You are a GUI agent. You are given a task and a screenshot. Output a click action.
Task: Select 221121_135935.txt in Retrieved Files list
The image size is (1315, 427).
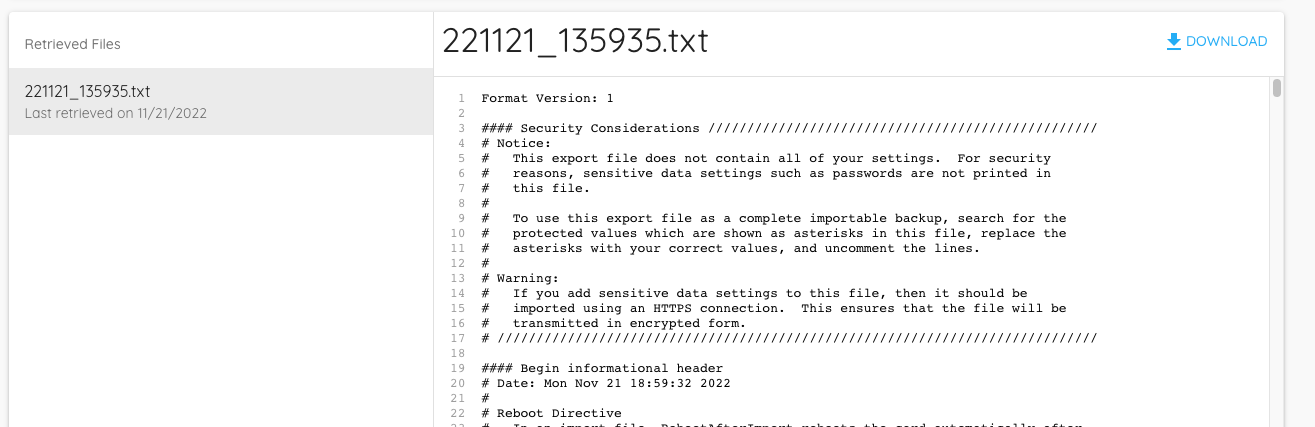coord(221,101)
